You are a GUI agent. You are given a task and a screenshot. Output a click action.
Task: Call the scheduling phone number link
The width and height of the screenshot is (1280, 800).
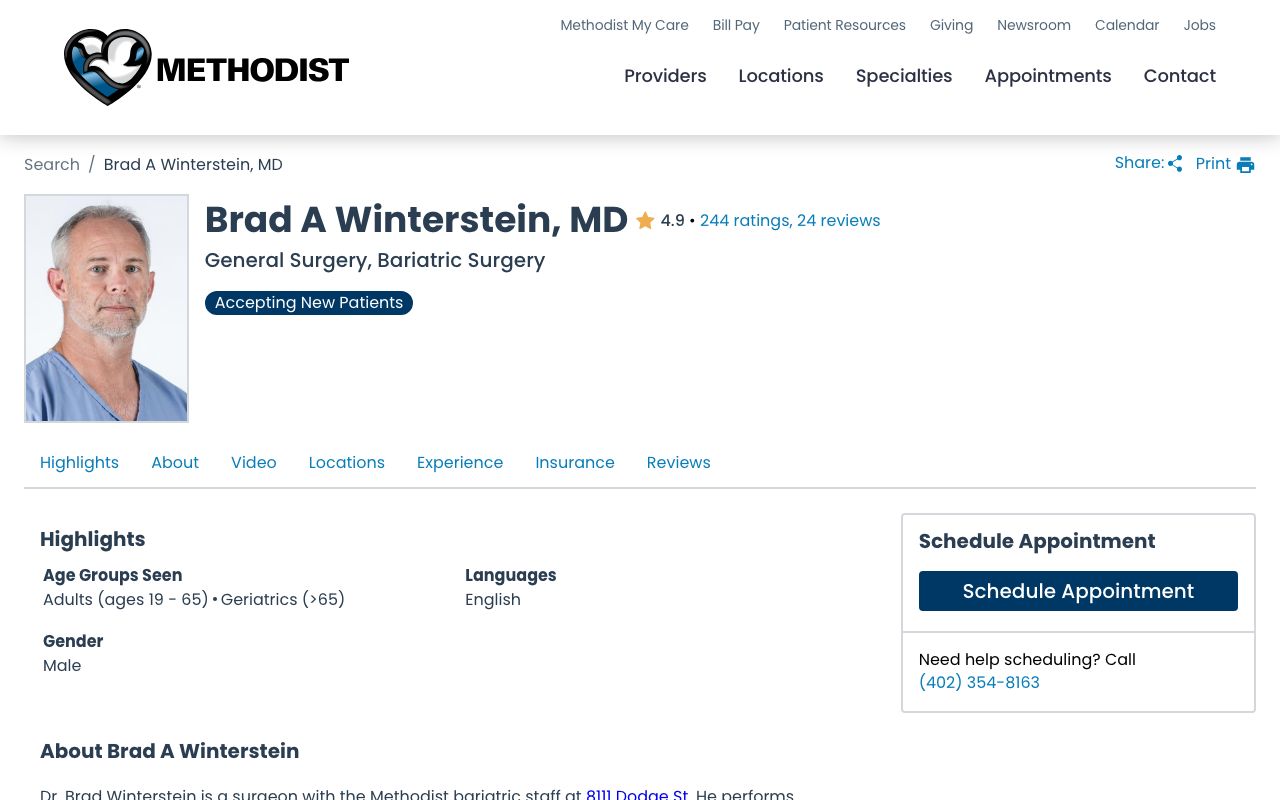point(979,682)
